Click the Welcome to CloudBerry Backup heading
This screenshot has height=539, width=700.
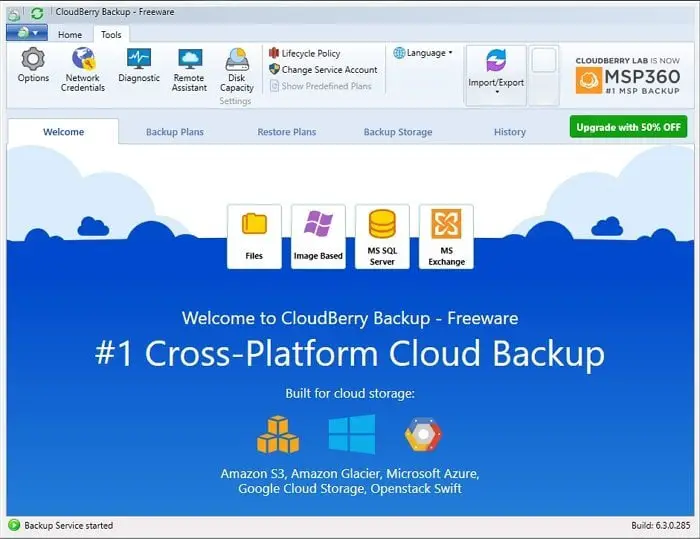coord(350,318)
